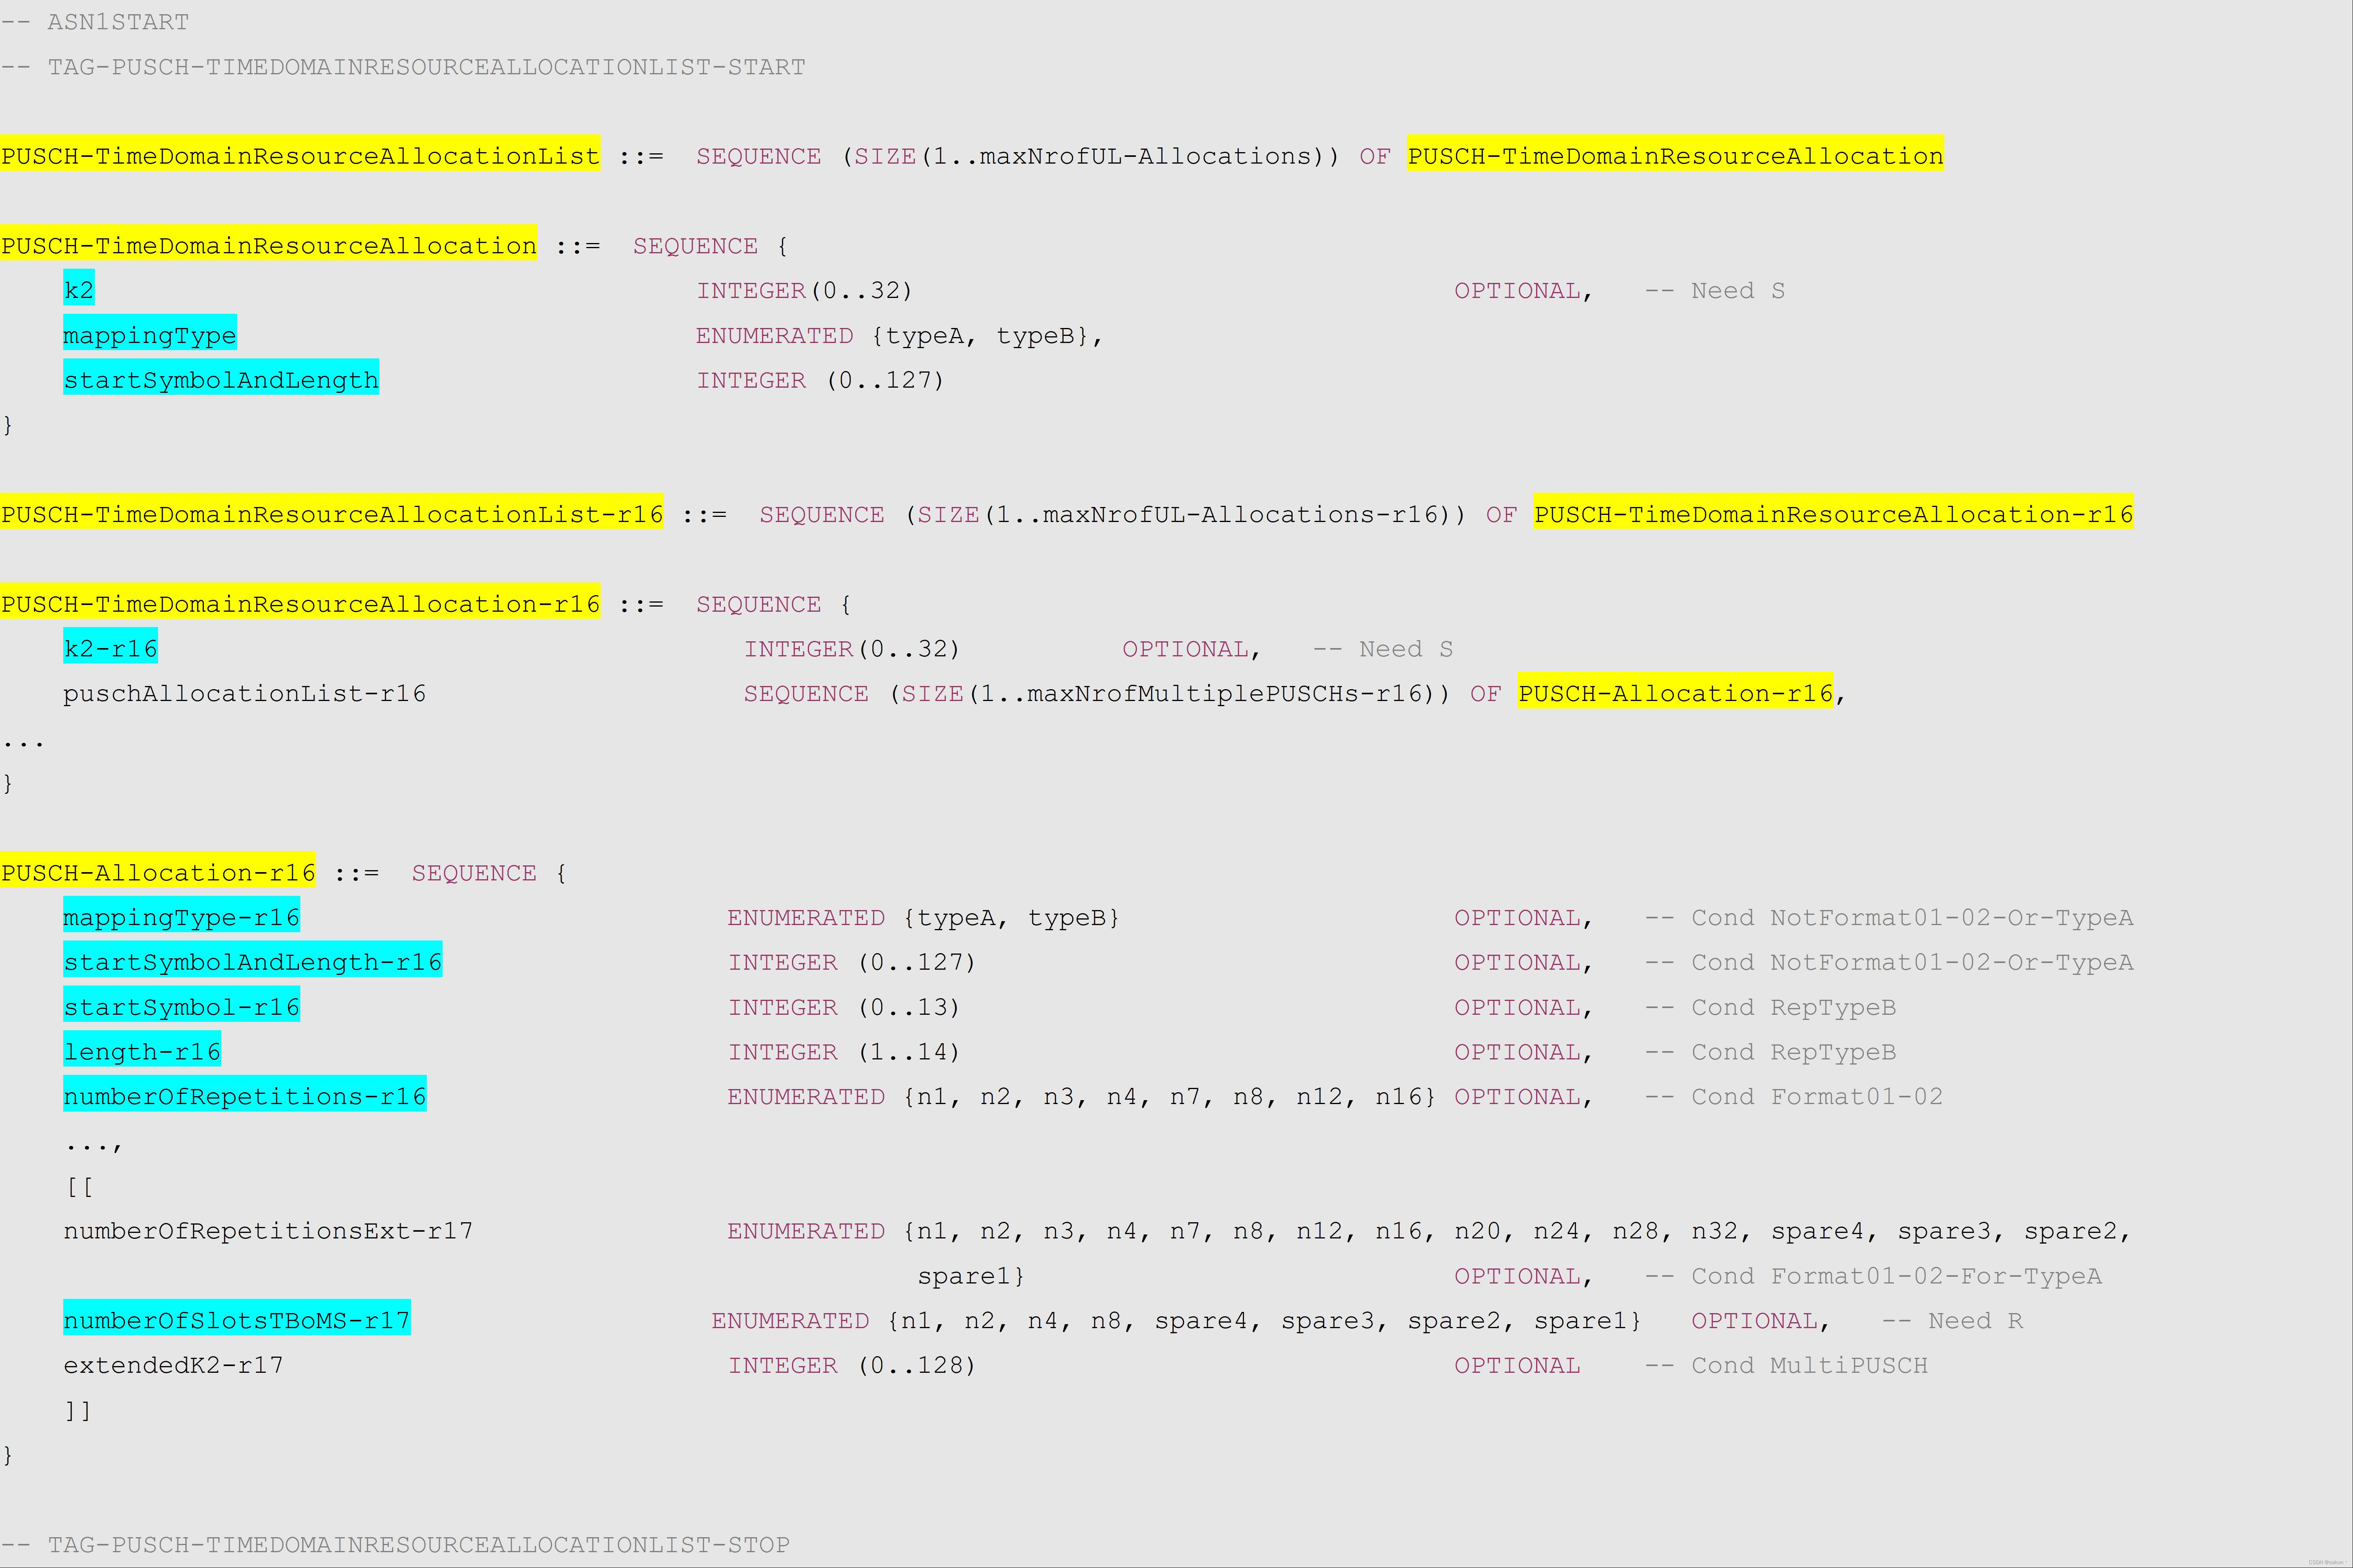Click the numberOfRepetitions-r16 field name
This screenshot has height=1568, width=2353.
point(244,1096)
